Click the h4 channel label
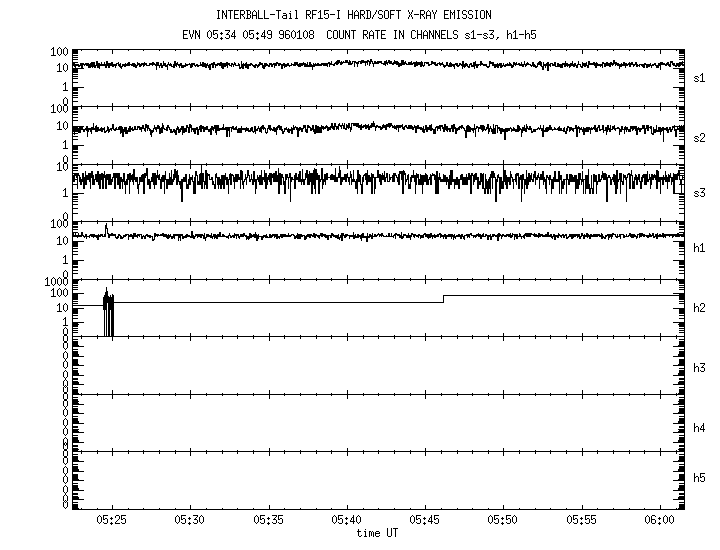Screen dimensions: 720x550 click(700, 428)
